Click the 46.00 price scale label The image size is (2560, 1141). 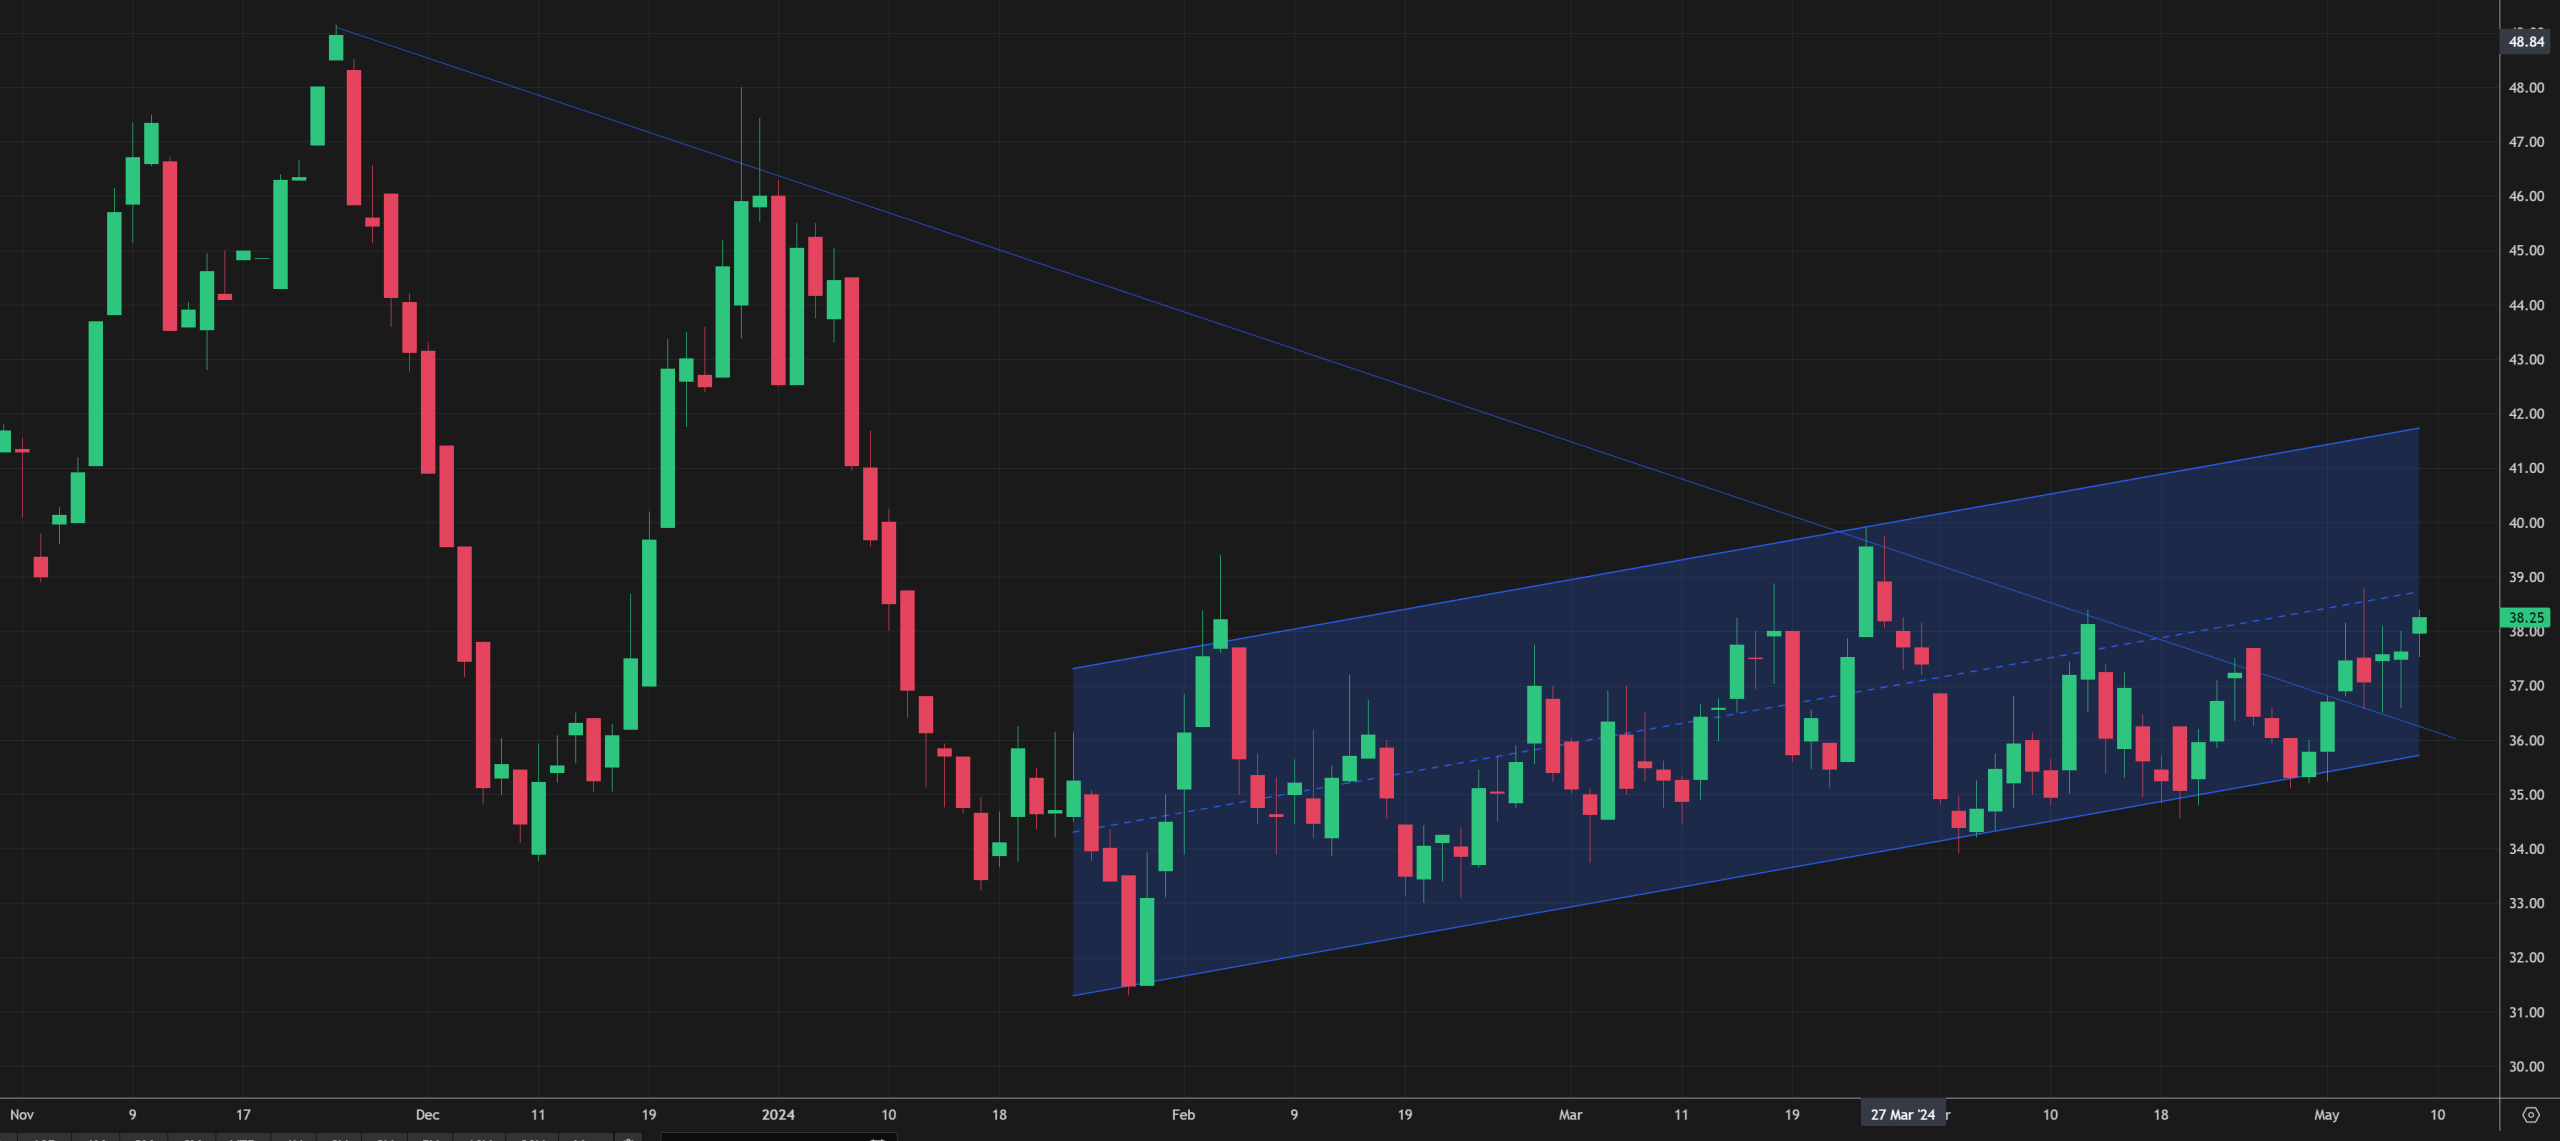[2526, 196]
